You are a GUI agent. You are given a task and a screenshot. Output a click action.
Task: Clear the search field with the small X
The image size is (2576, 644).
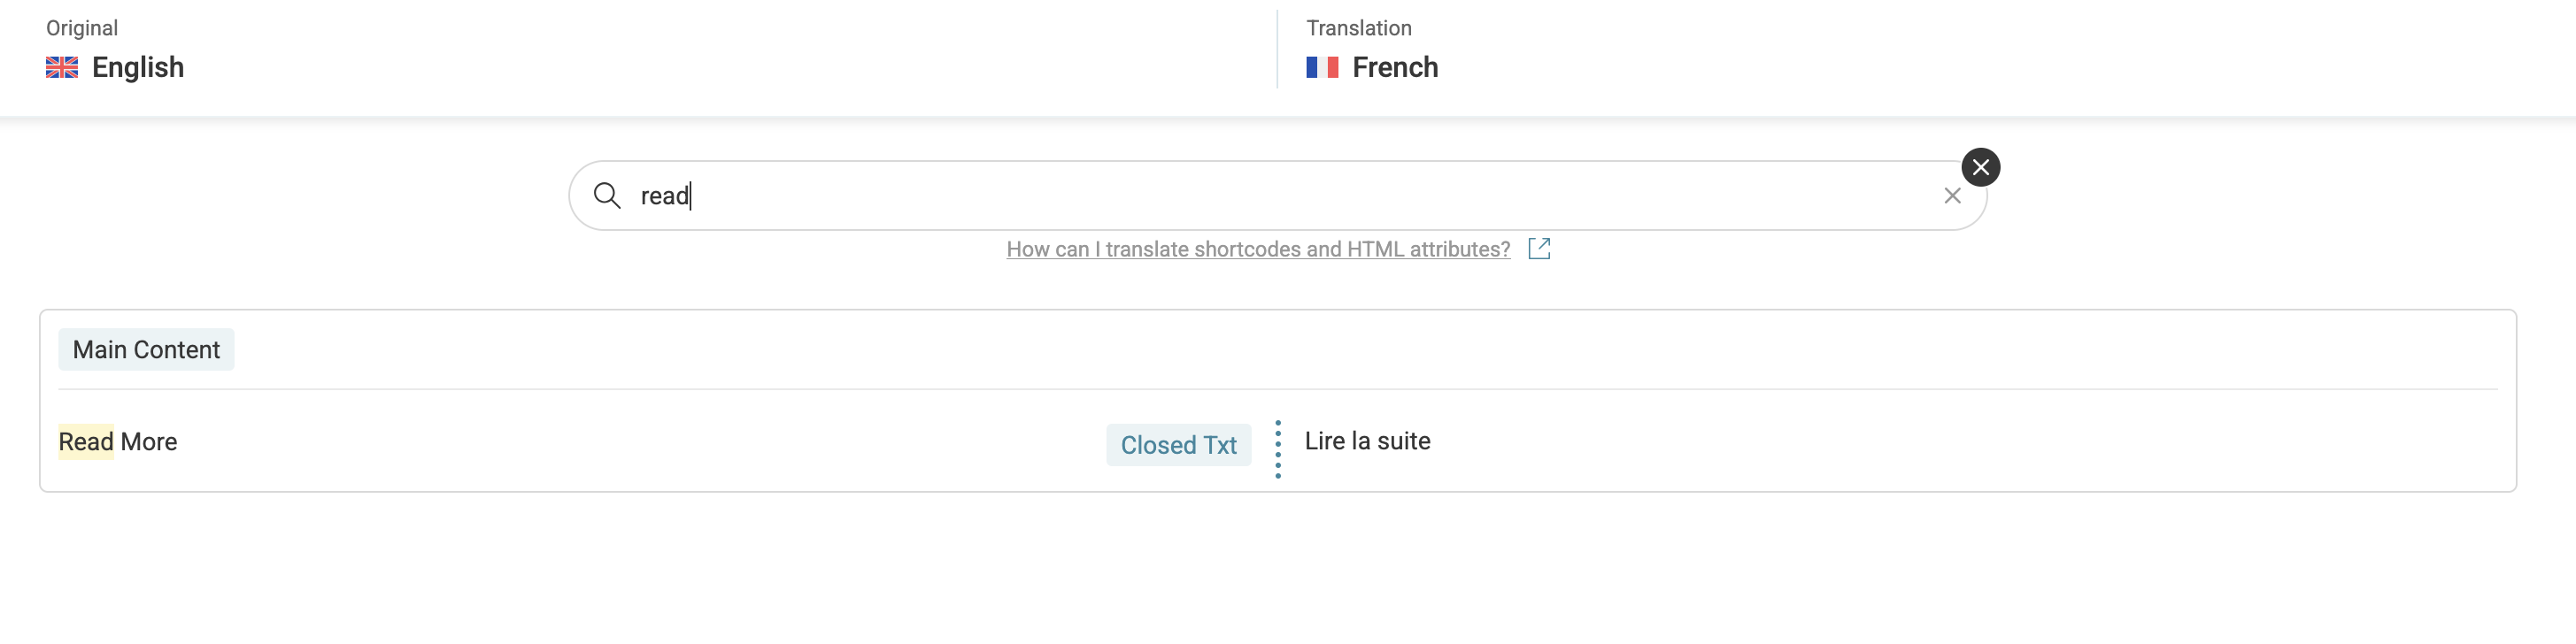click(1952, 196)
